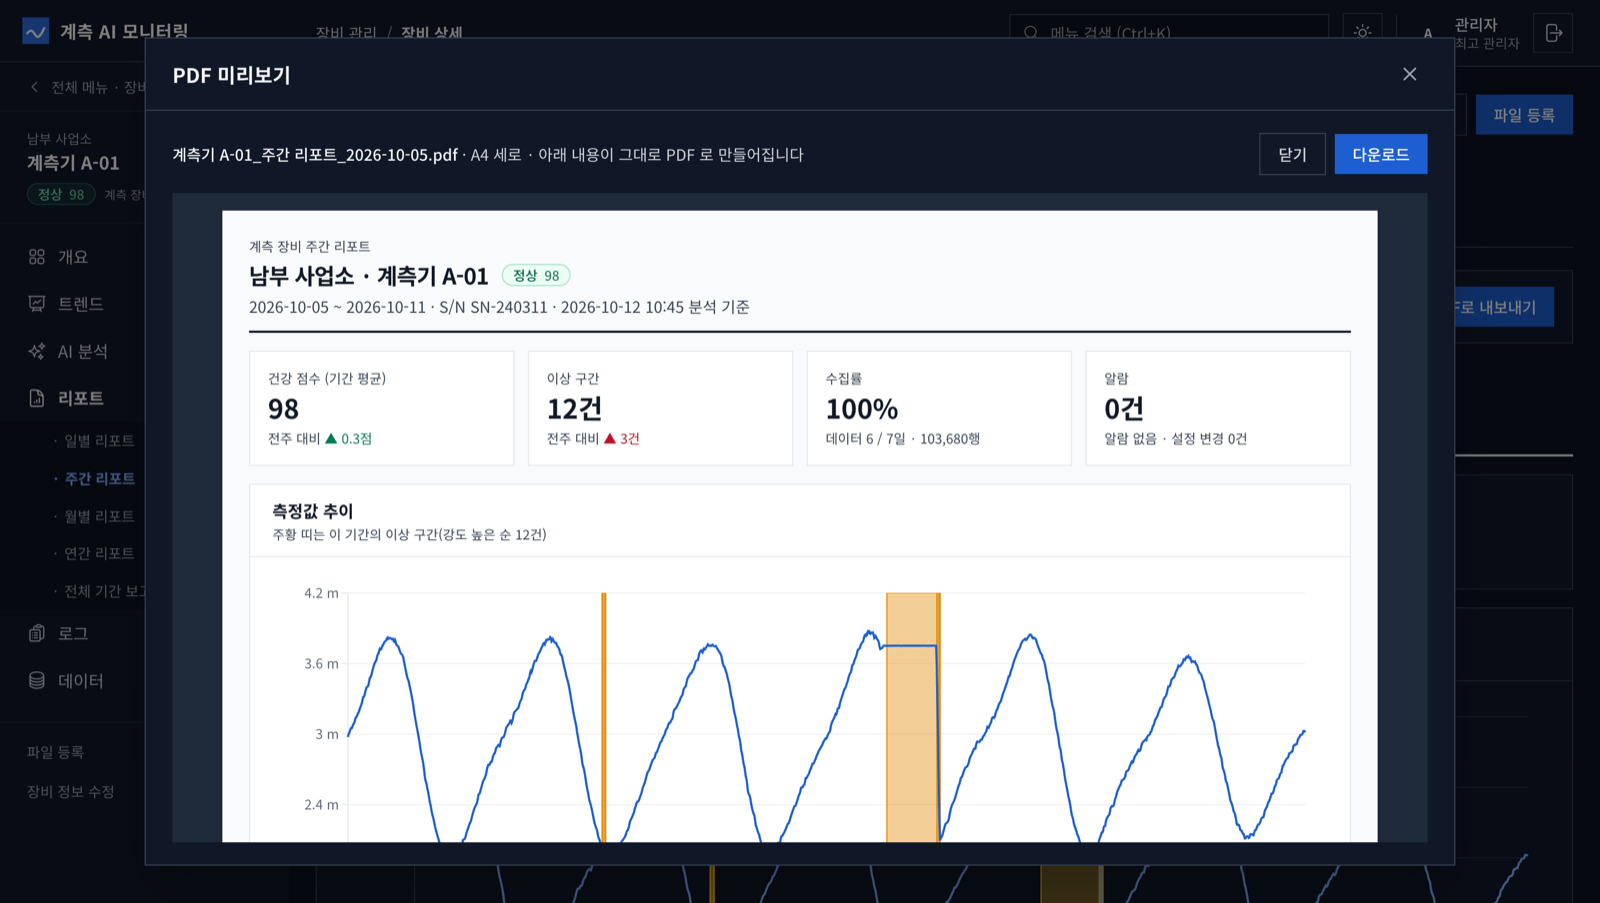The width and height of the screenshot is (1600, 903).
Task: Click the 4.2 m axis label
Action: pyautogui.click(x=321, y=593)
